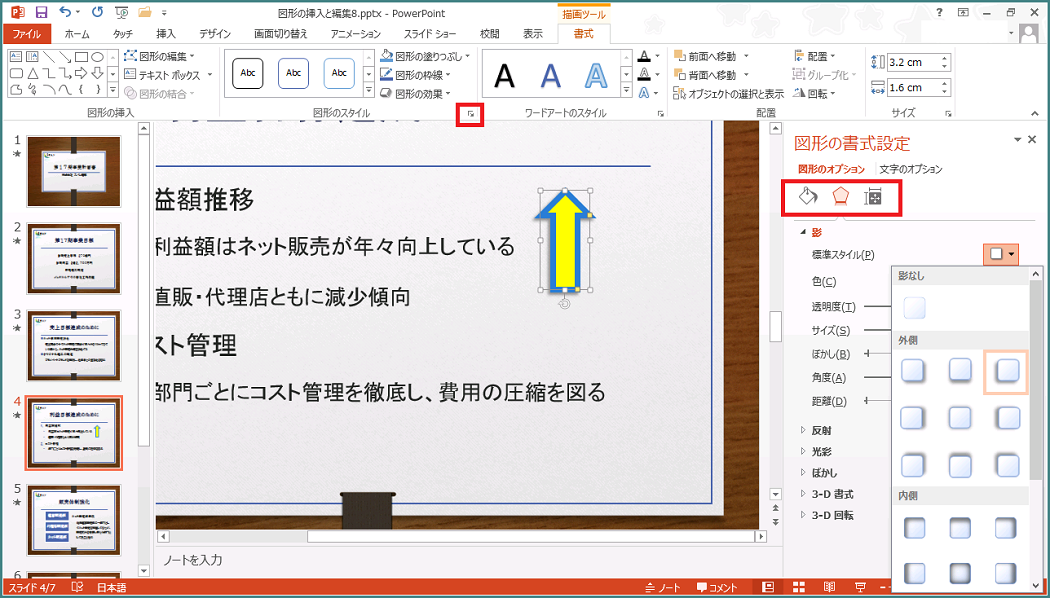This screenshot has width=1050, height=598.
Task: Open the WordArt Styles dialog launcher
Action: point(660,115)
